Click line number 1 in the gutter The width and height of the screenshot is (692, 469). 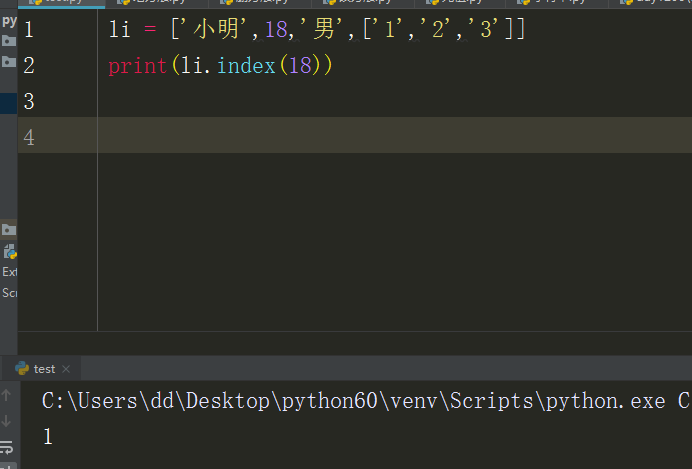29,30
